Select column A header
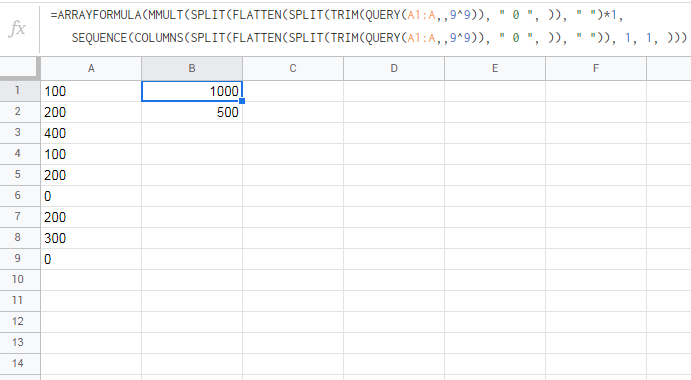The height and width of the screenshot is (380, 691). 91,68
